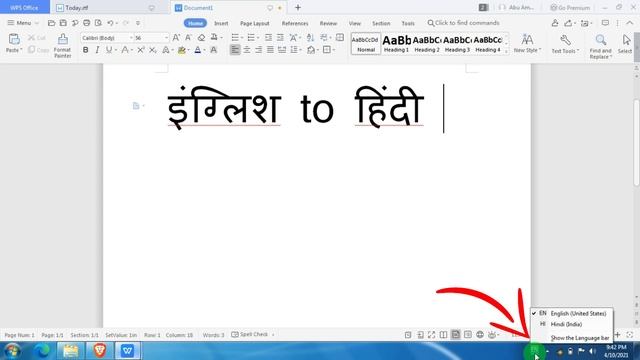This screenshot has height=360, width=640.
Task: Click the font color swatch
Action: (198, 50)
